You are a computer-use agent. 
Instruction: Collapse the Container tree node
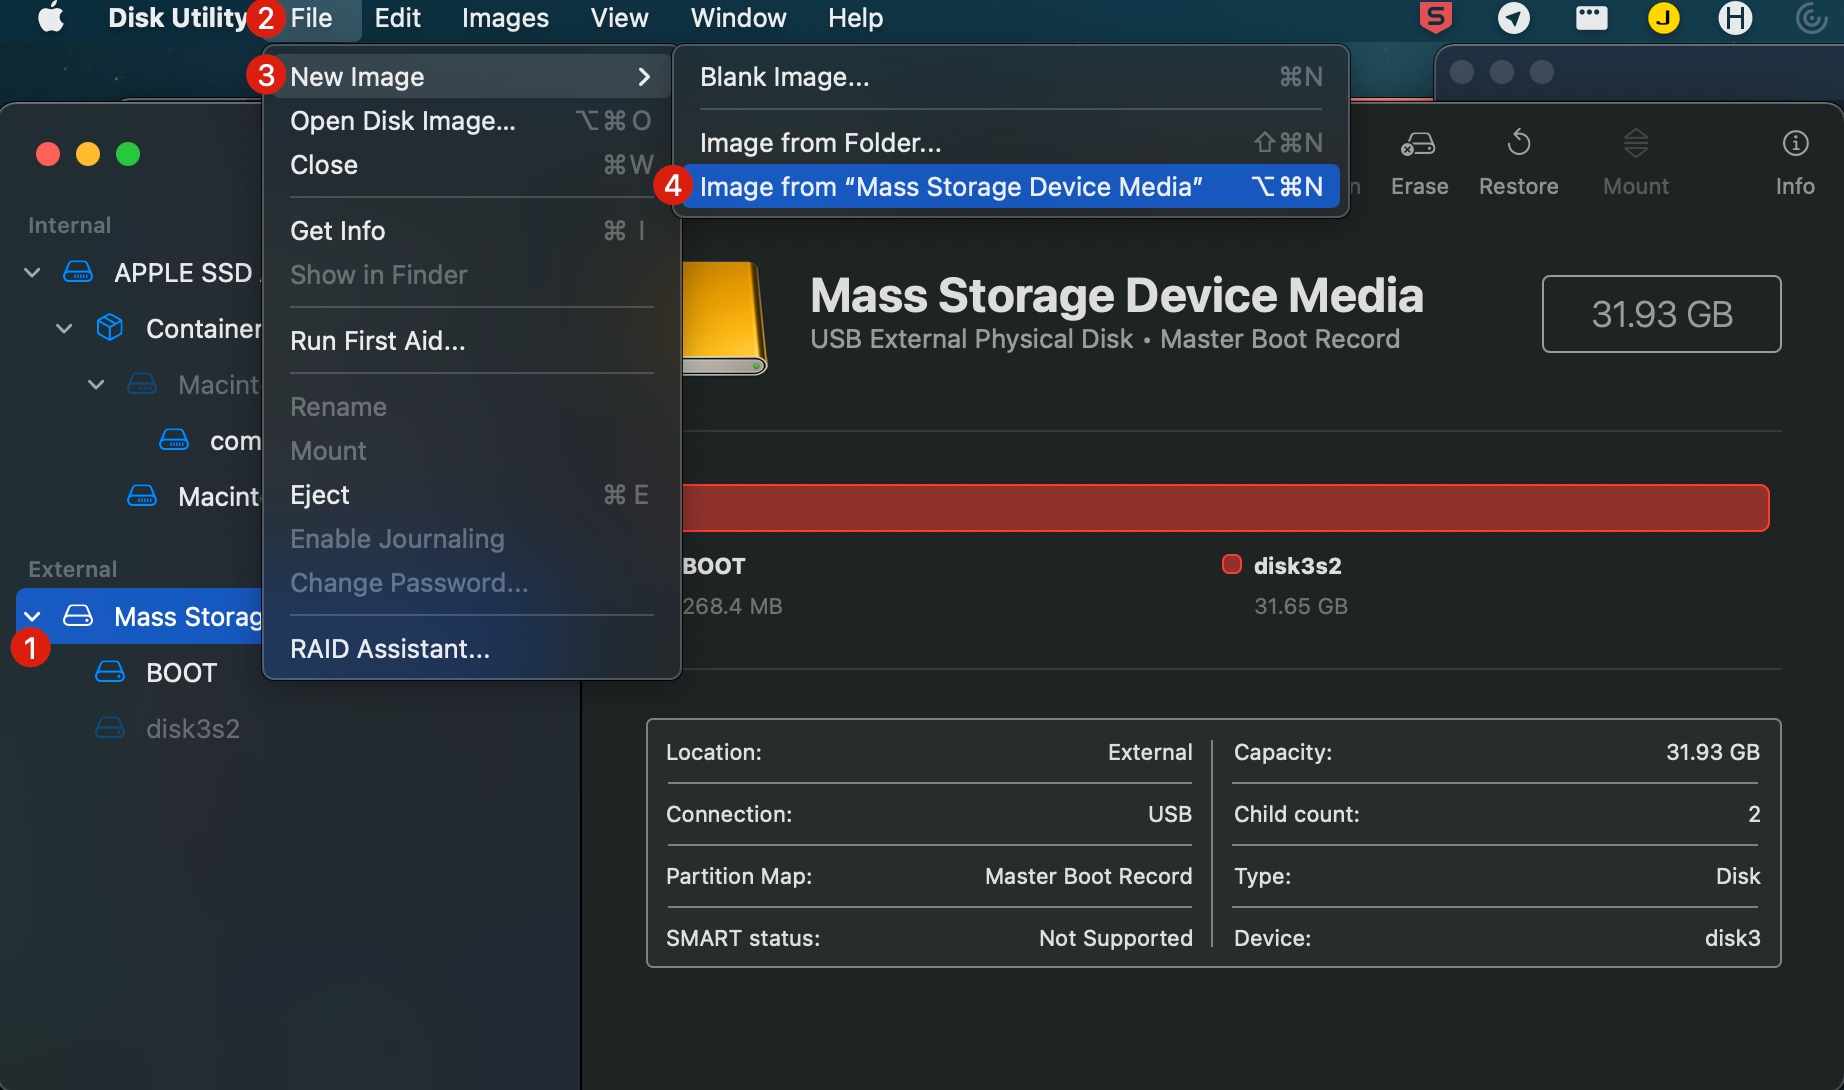(x=64, y=328)
